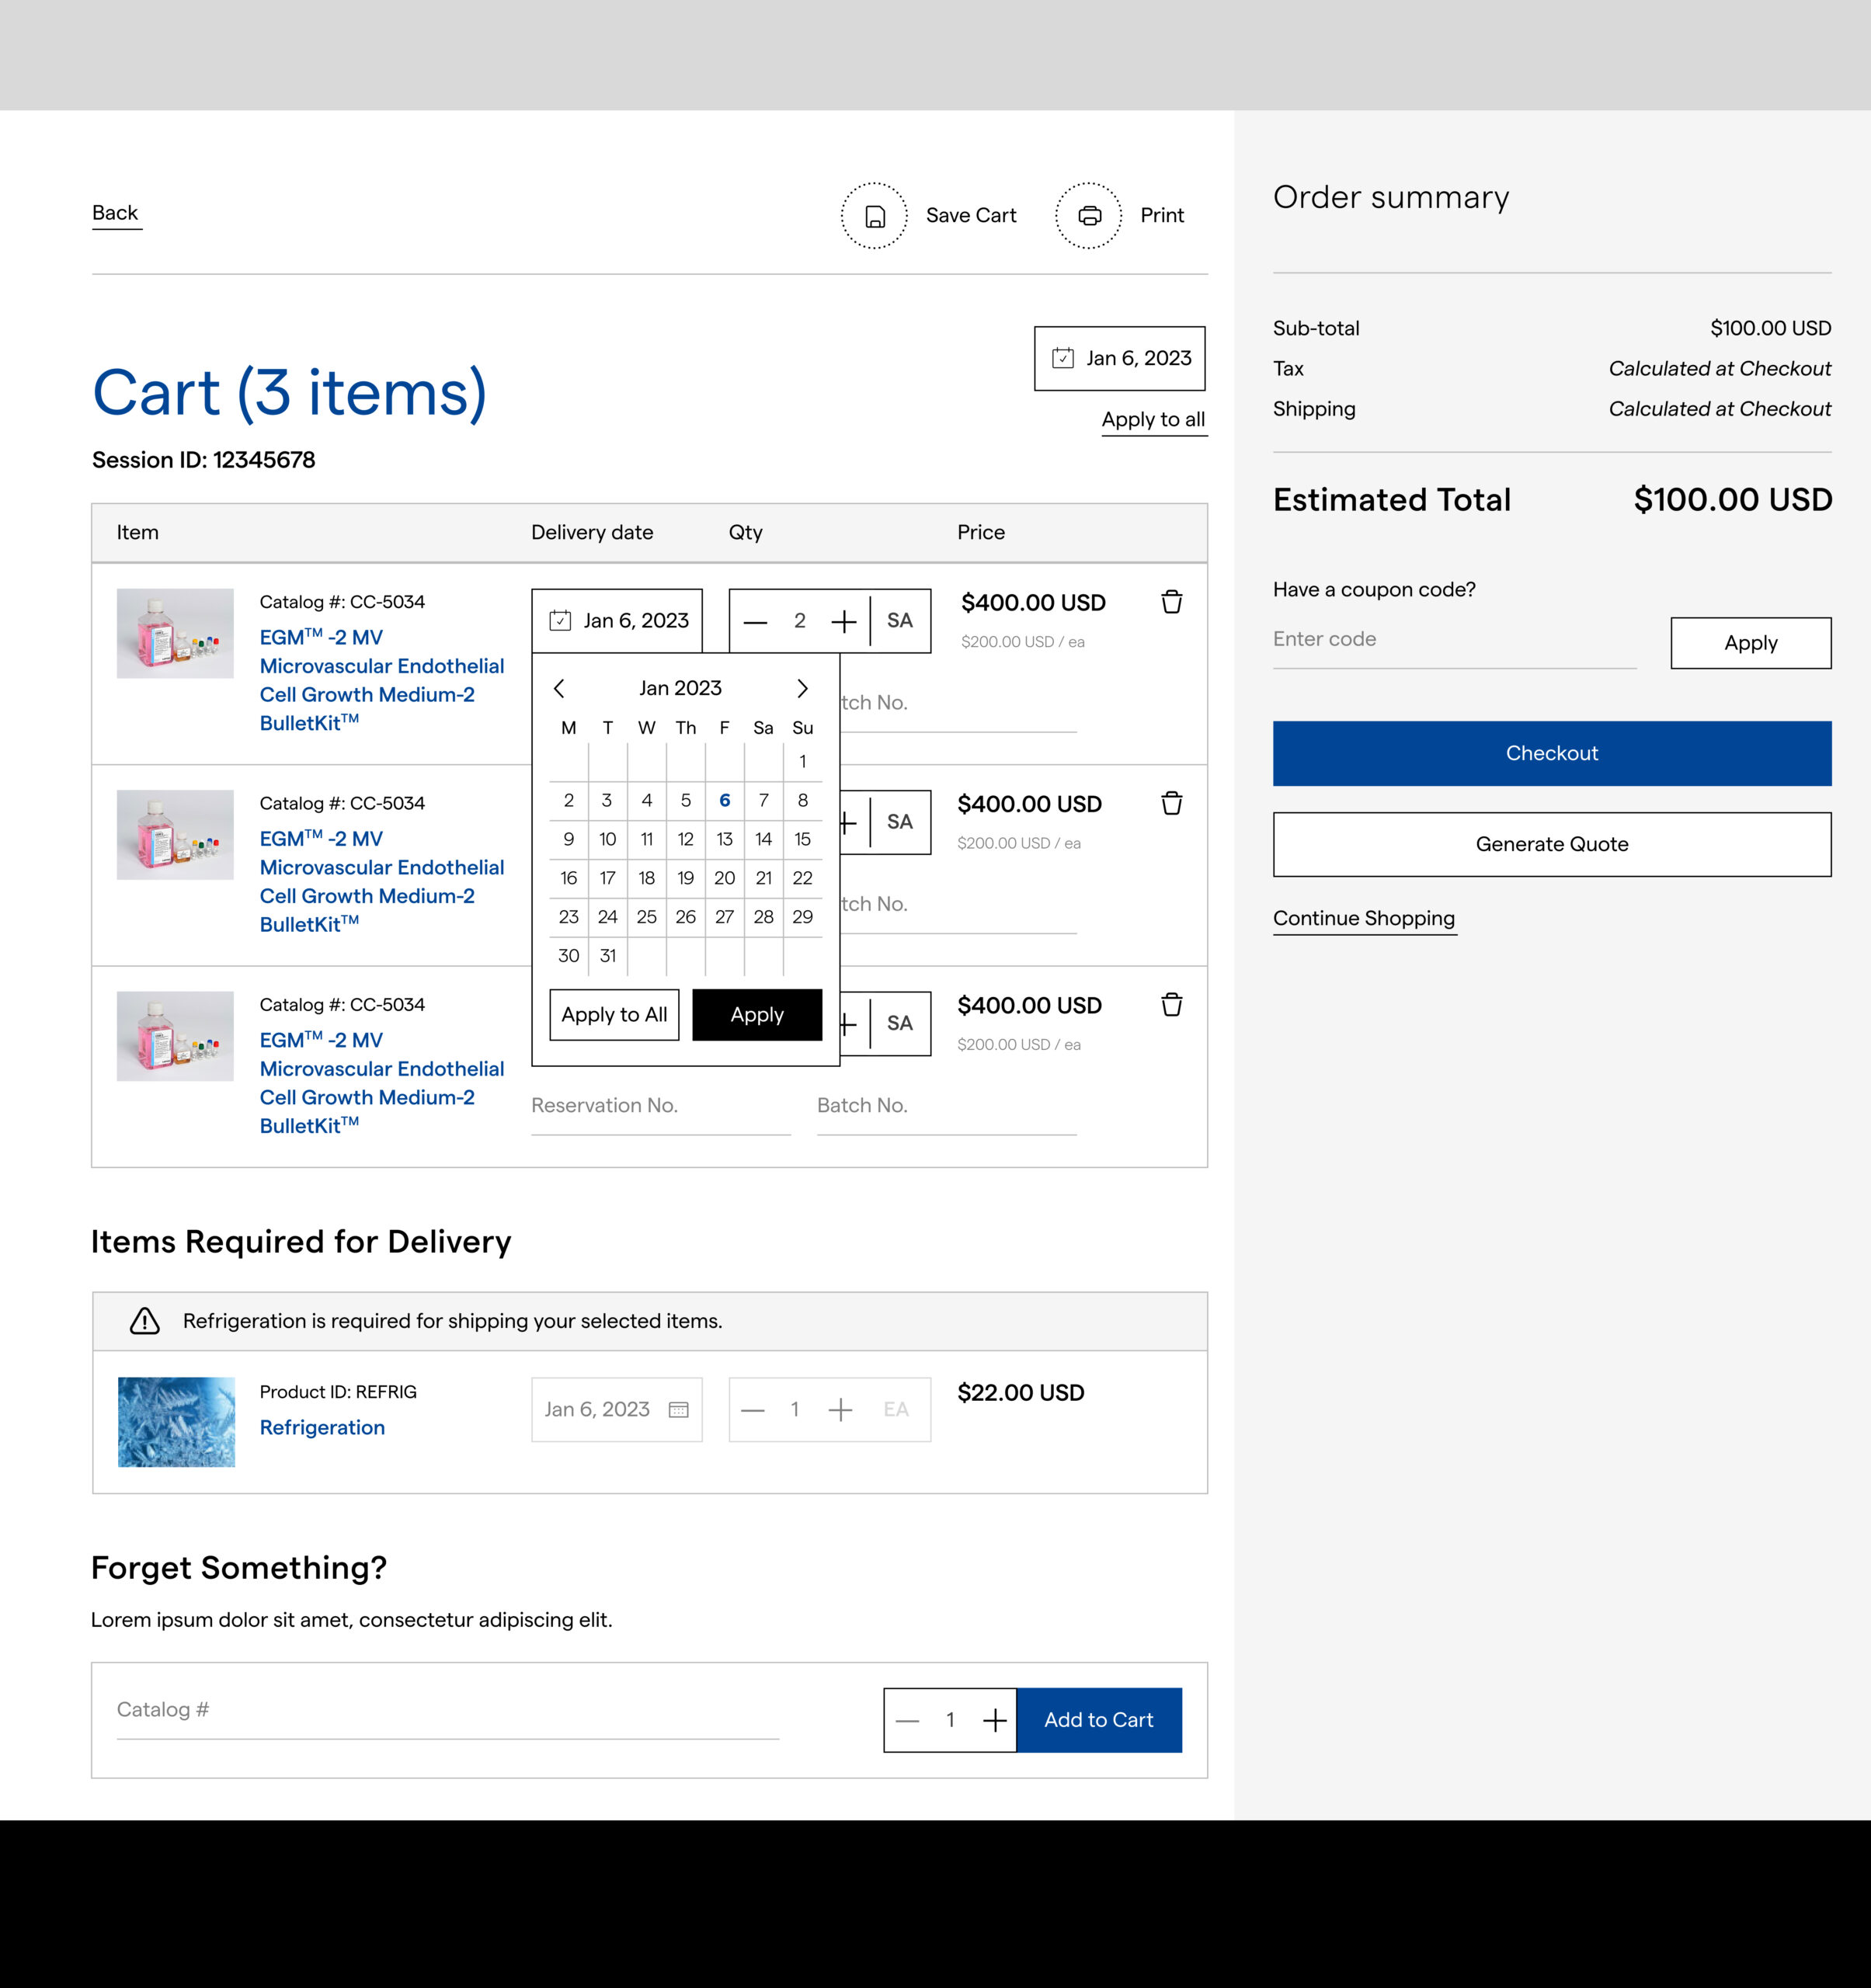Pick January 27 in the calendar

[x=724, y=917]
